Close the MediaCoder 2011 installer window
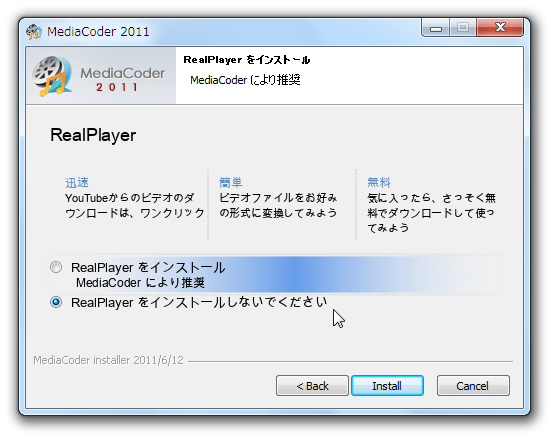Image resolution: width=551 pixels, height=437 pixels. pos(500,27)
